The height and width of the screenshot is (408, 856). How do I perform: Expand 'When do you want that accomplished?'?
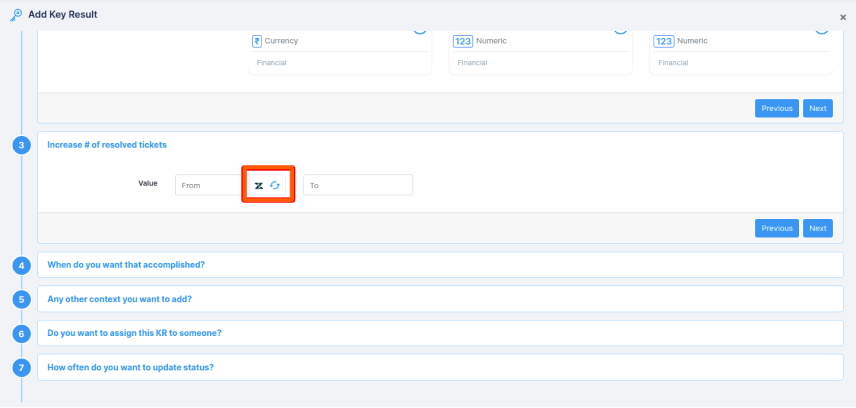(440, 265)
